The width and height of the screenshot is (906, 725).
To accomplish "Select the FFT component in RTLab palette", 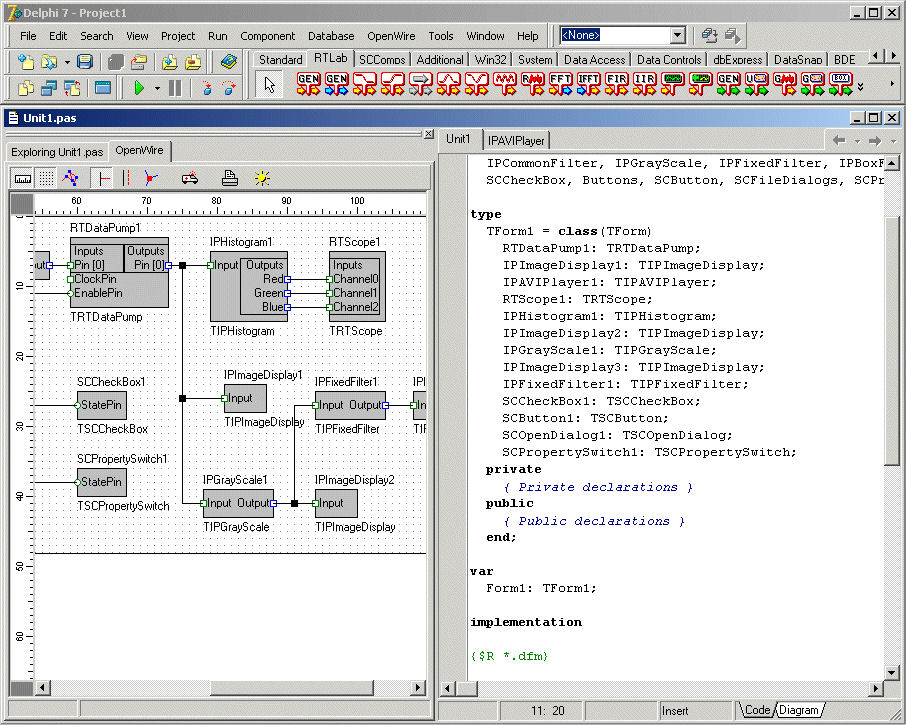I will pyautogui.click(x=560, y=84).
